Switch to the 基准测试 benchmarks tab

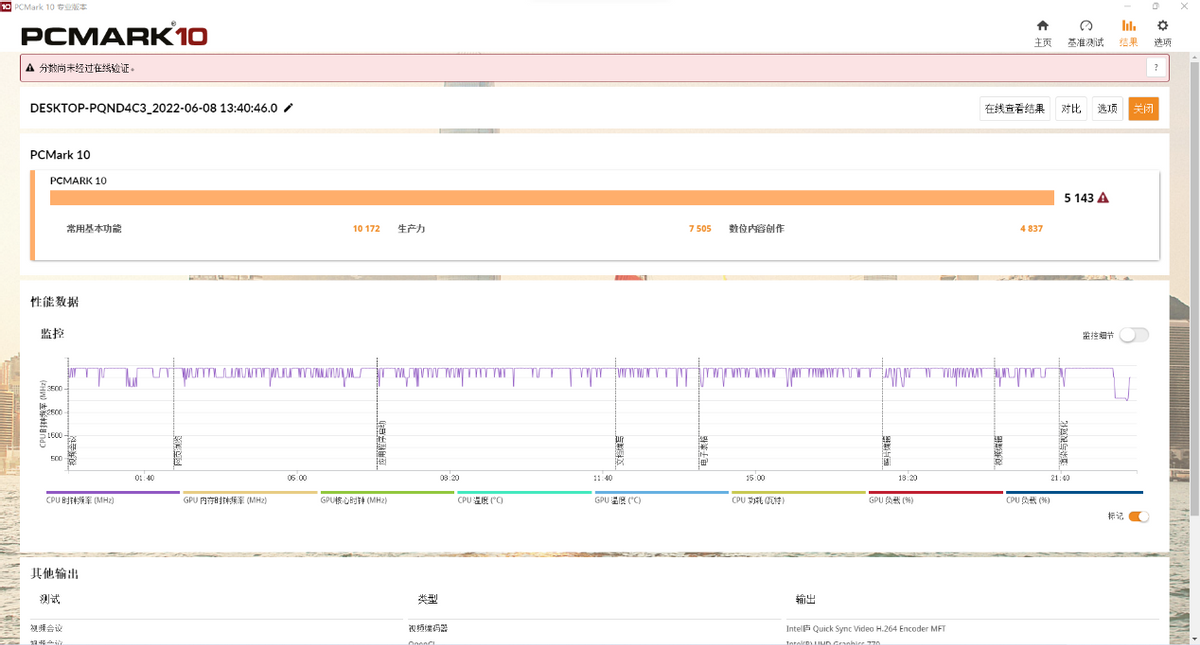[1085, 33]
